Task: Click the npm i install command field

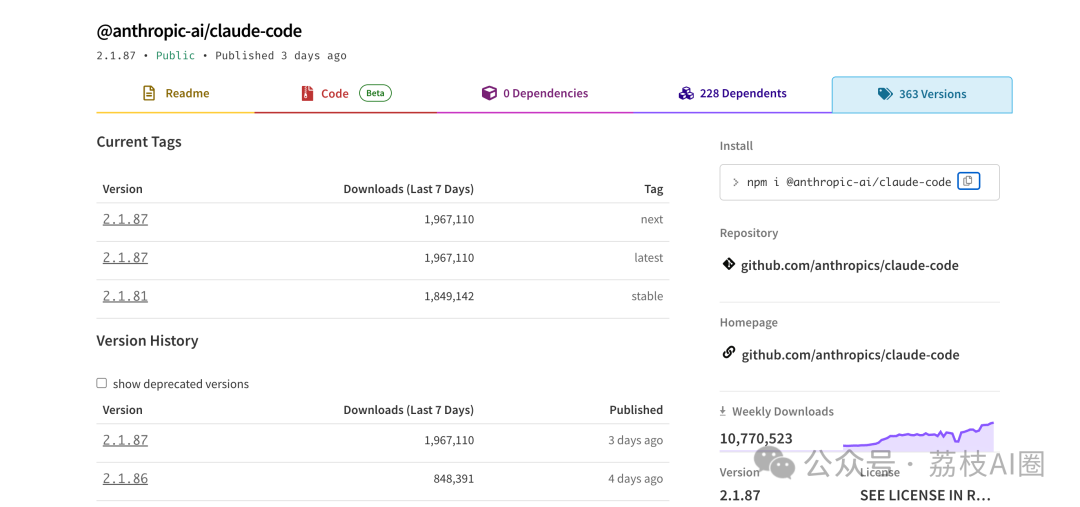Action: pyautogui.click(x=860, y=182)
